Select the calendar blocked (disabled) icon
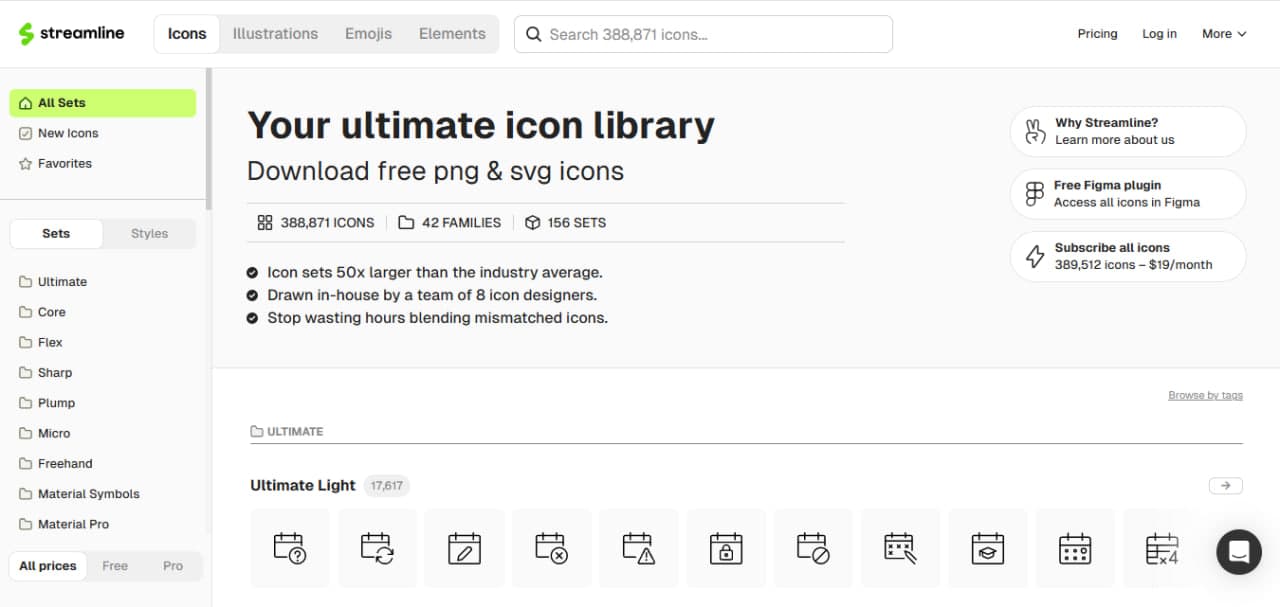Screen dimensions: 1280x607 point(813,548)
